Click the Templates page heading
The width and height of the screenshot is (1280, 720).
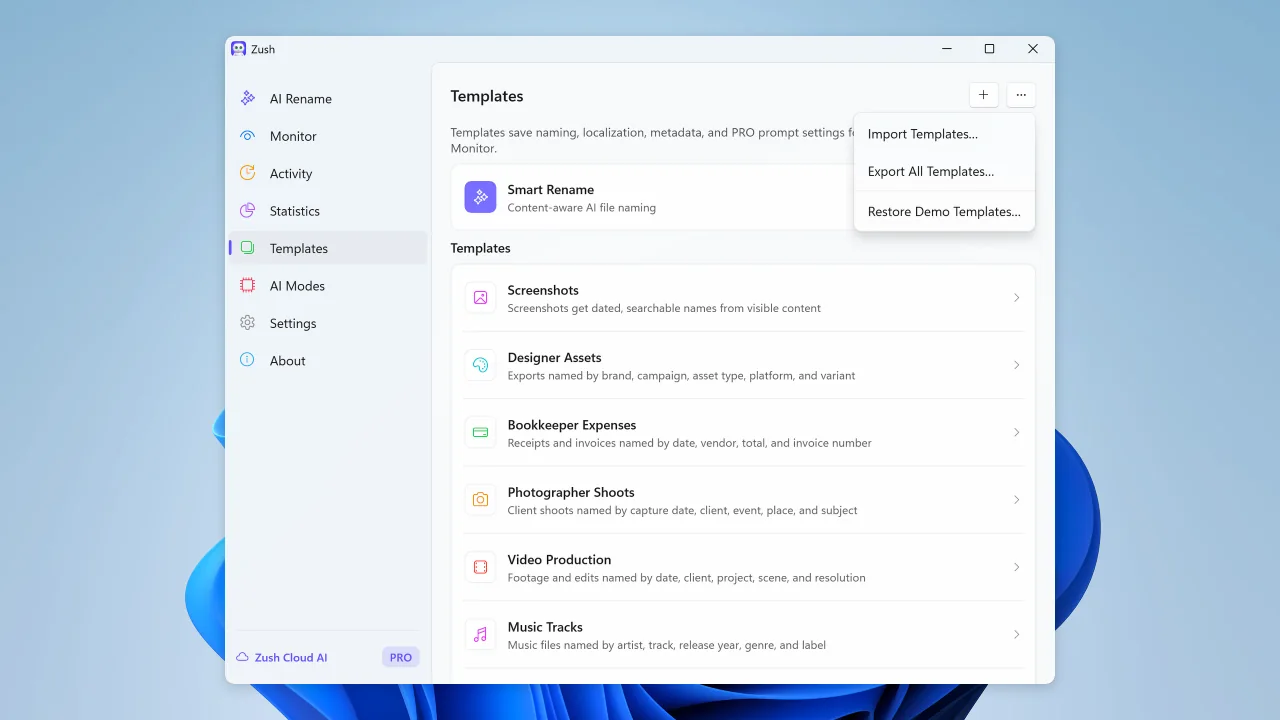click(487, 96)
